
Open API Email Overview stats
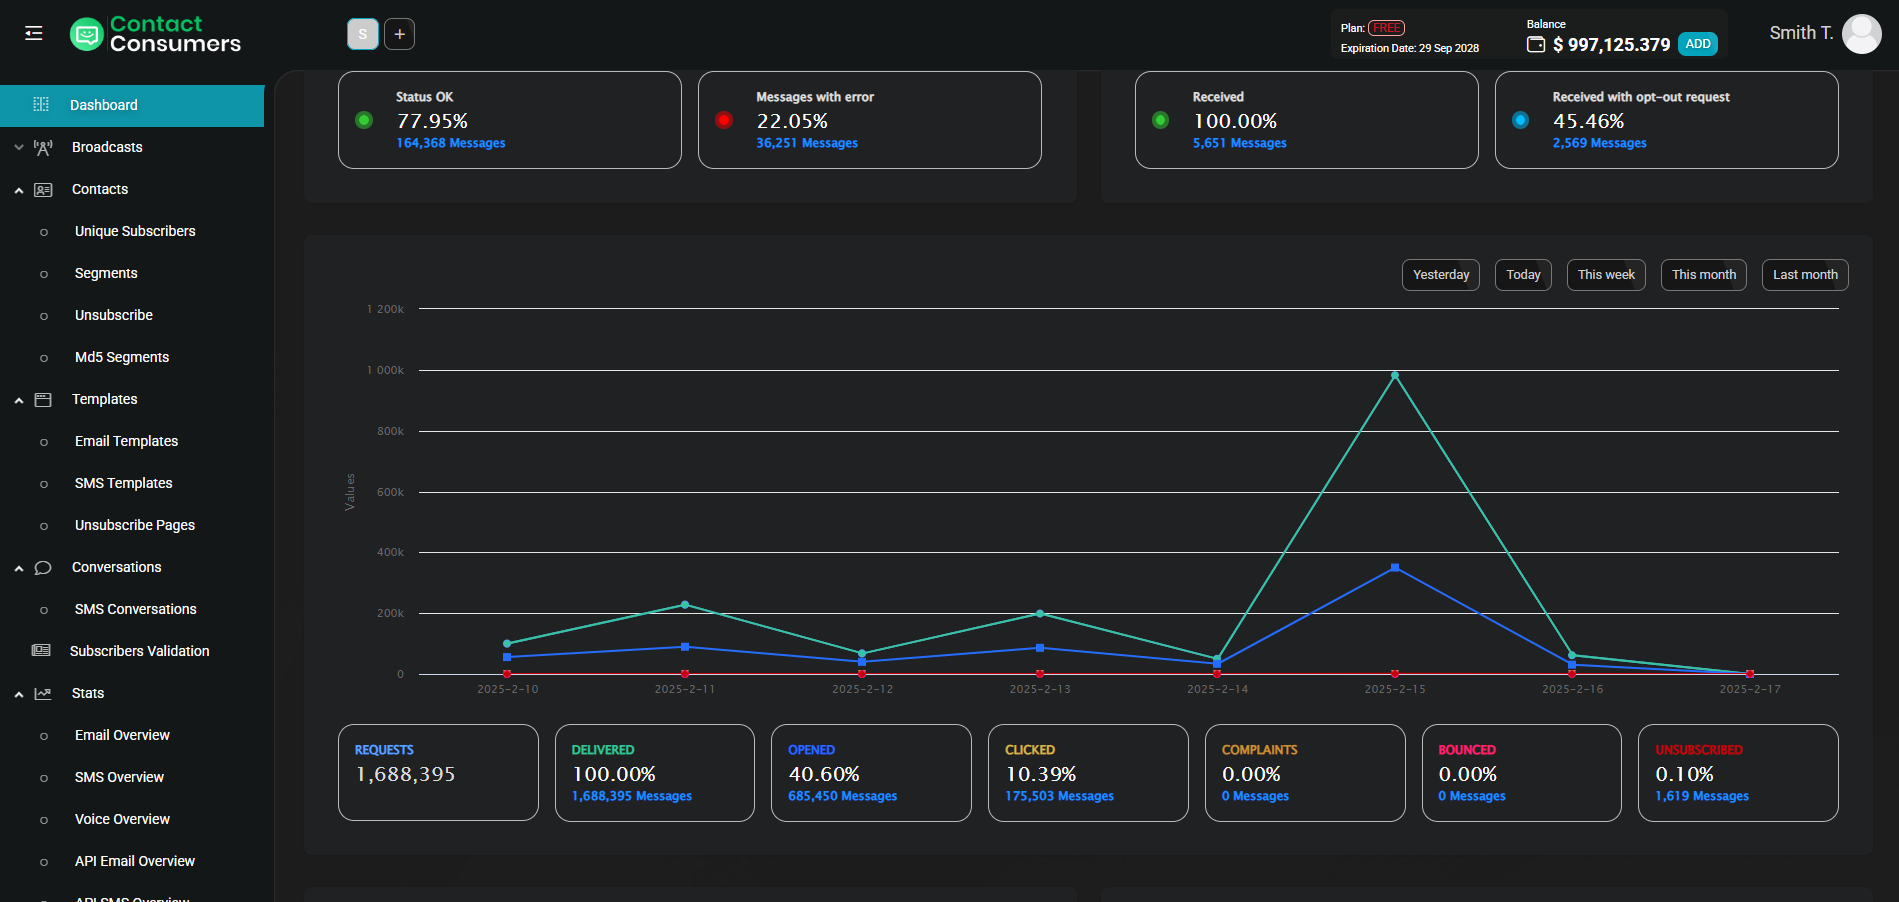[135, 861]
